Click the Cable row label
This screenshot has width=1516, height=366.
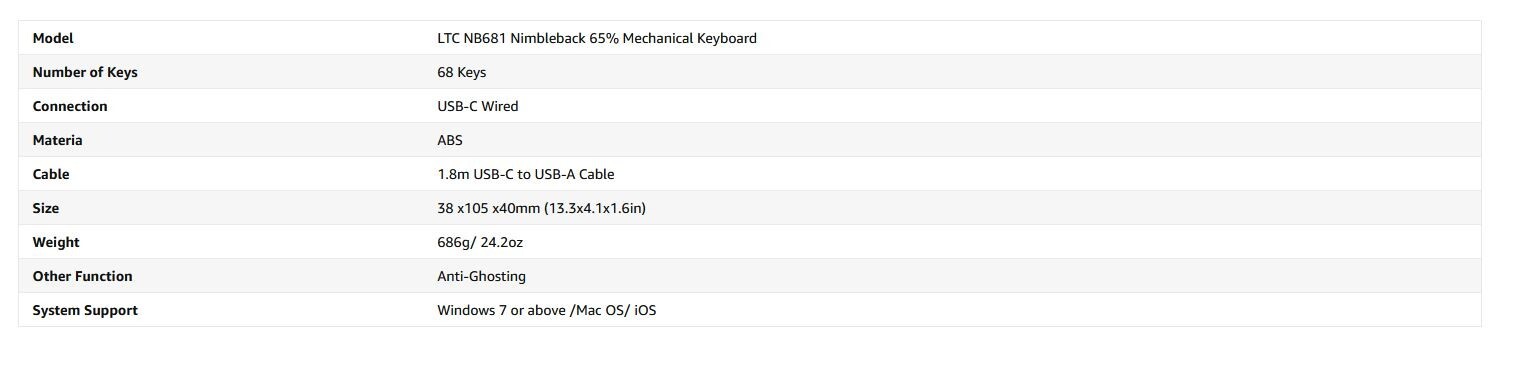pyautogui.click(x=51, y=174)
